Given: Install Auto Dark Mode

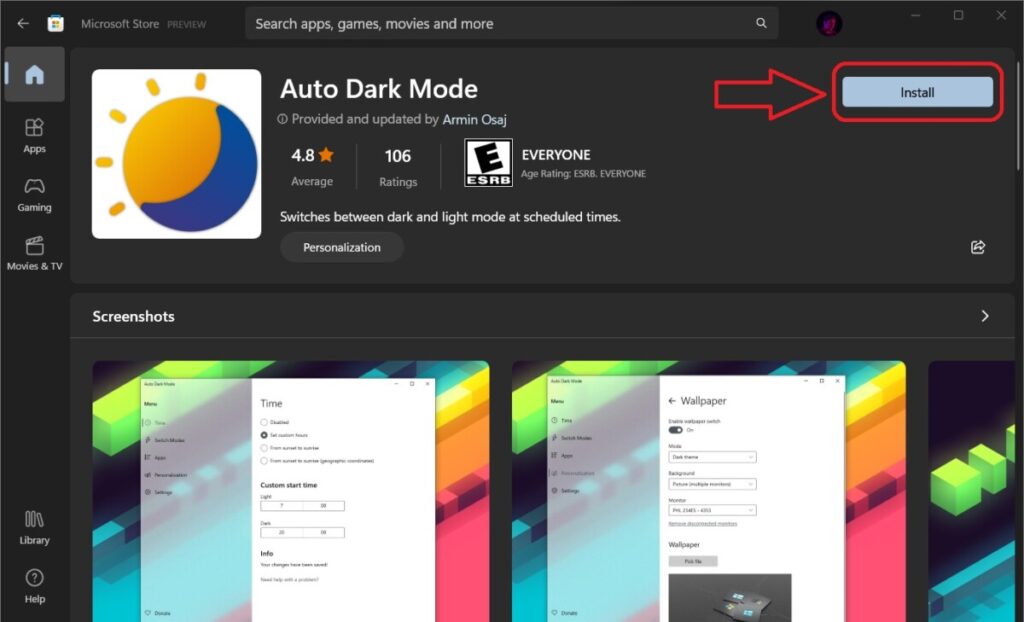Looking at the screenshot, I should click(917, 92).
